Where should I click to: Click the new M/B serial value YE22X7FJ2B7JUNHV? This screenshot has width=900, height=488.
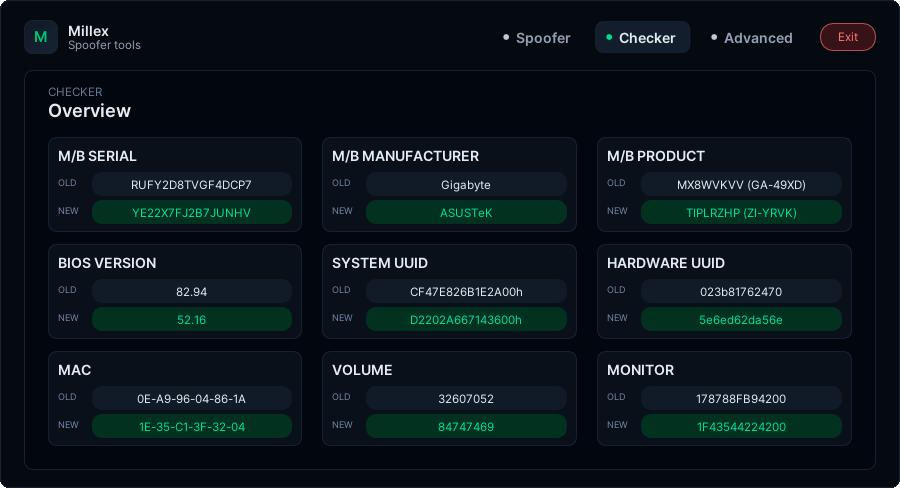tap(192, 212)
